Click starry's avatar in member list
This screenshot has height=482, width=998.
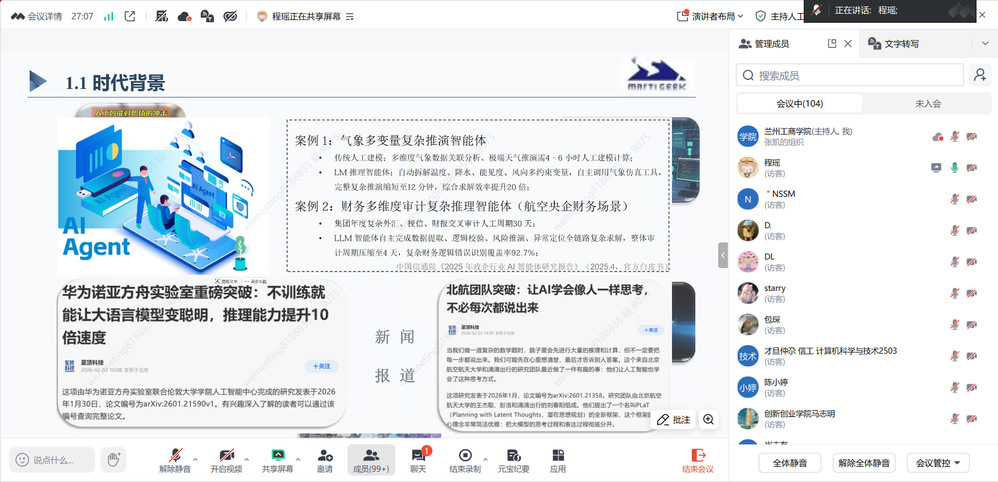click(x=748, y=293)
